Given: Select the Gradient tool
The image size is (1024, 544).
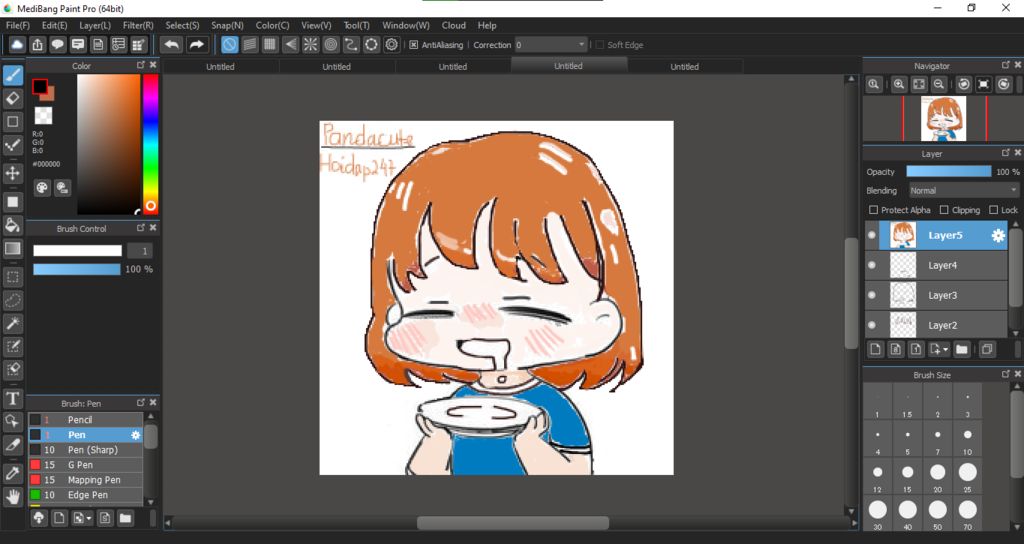Looking at the screenshot, I should [x=12, y=248].
